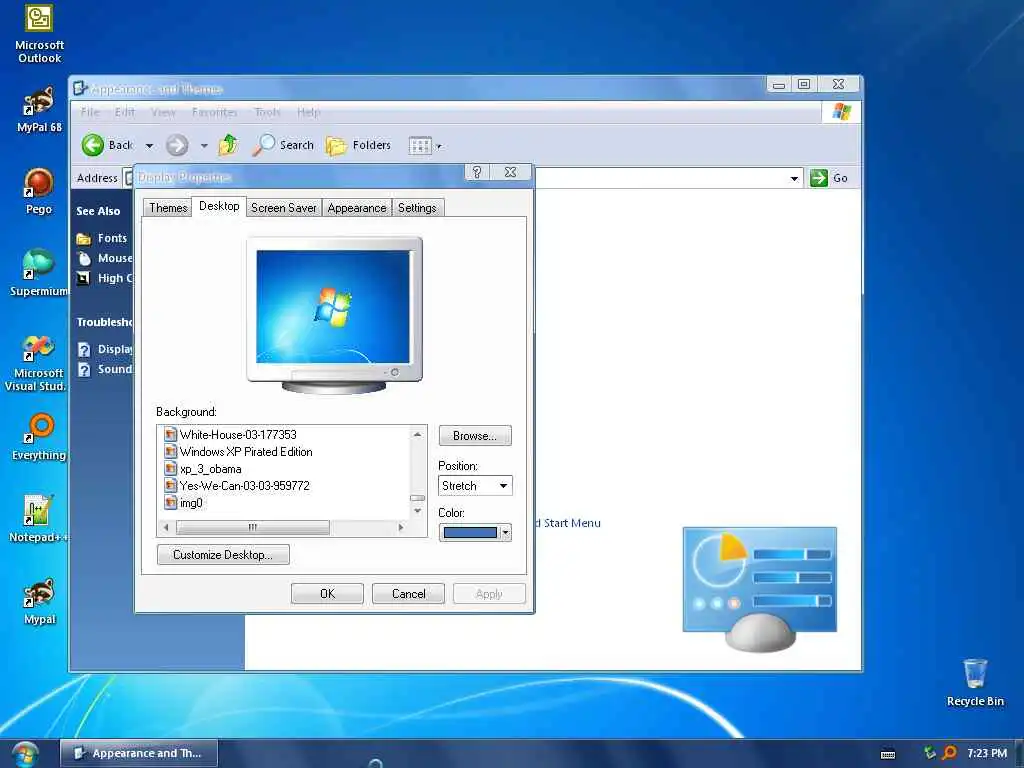Image resolution: width=1024 pixels, height=768 pixels.
Task: Open the Tools menu
Action: [x=267, y=112]
